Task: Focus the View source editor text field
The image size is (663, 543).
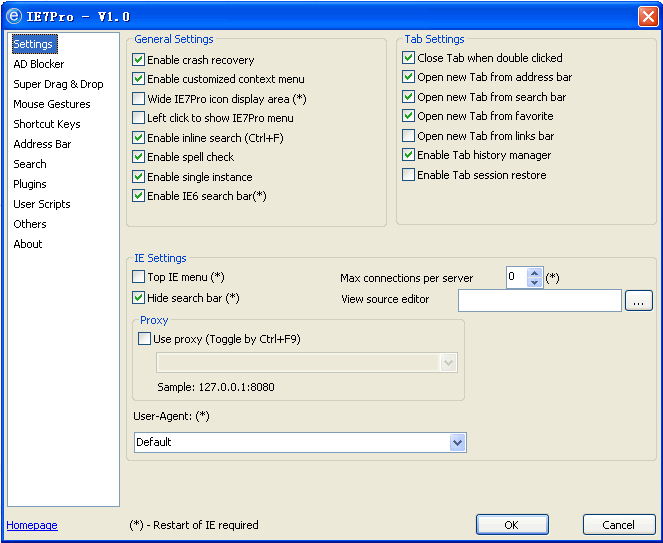Action: click(540, 301)
